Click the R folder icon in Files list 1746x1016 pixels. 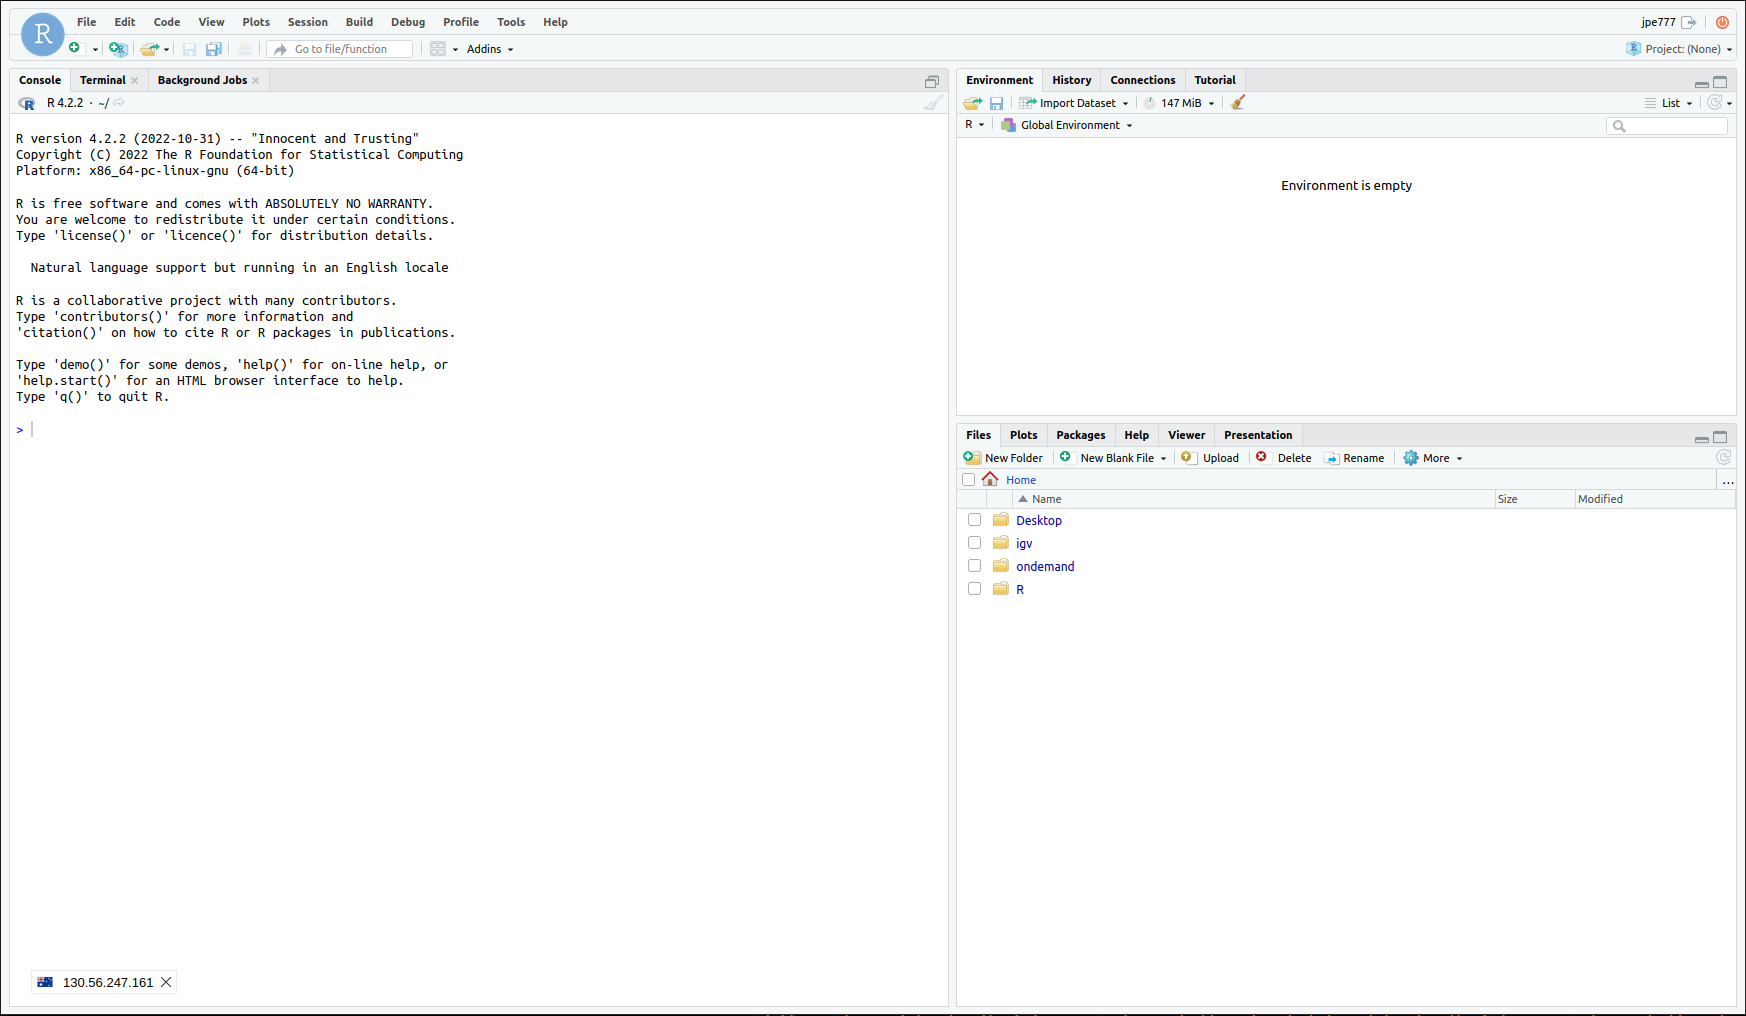tap(1001, 589)
